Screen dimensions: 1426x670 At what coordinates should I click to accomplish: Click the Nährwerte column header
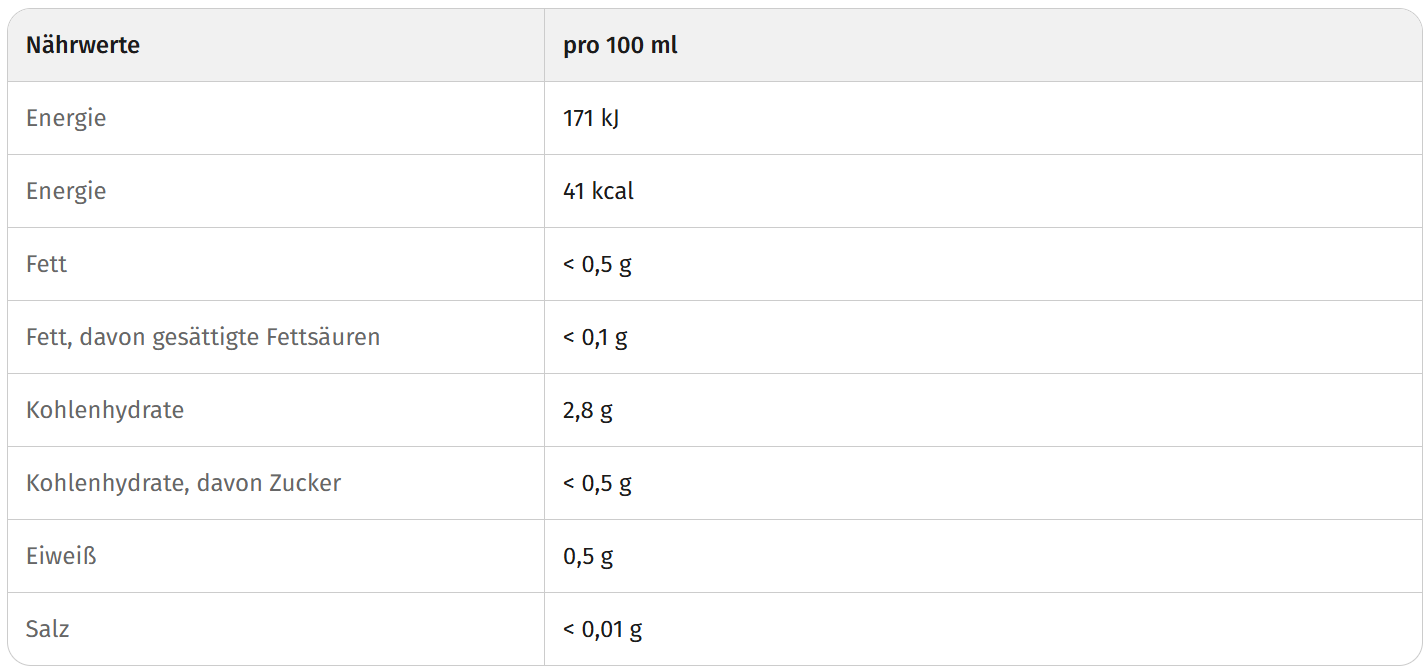pyautogui.click(x=83, y=45)
